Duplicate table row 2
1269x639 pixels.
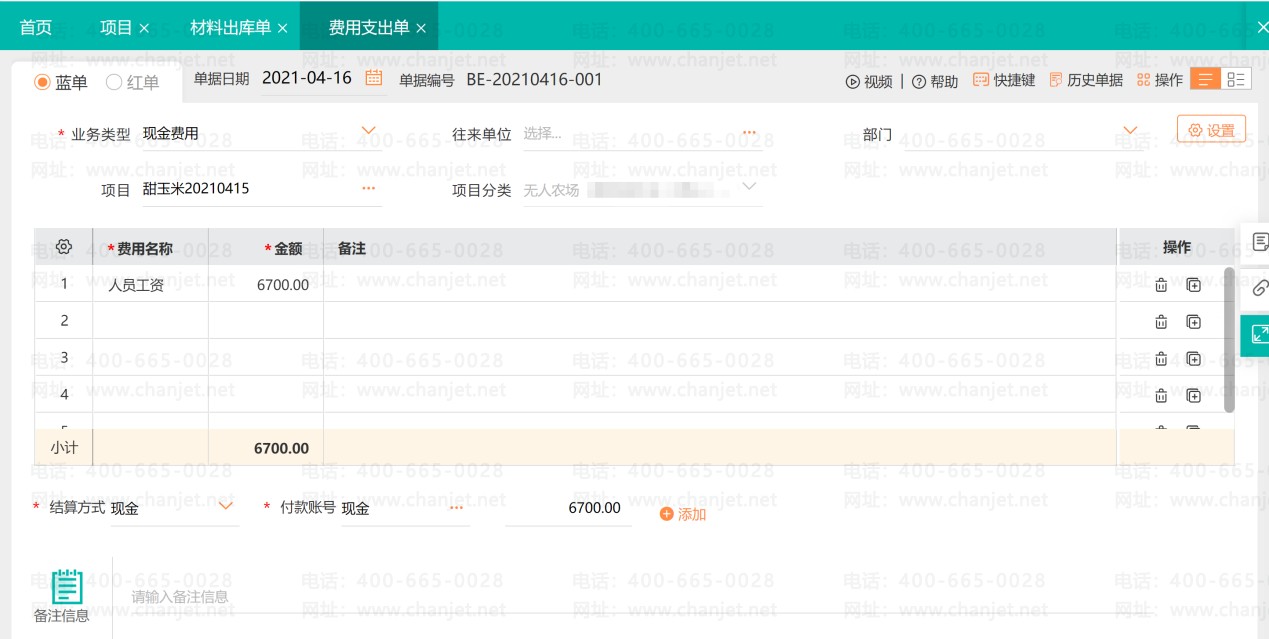pos(1193,321)
